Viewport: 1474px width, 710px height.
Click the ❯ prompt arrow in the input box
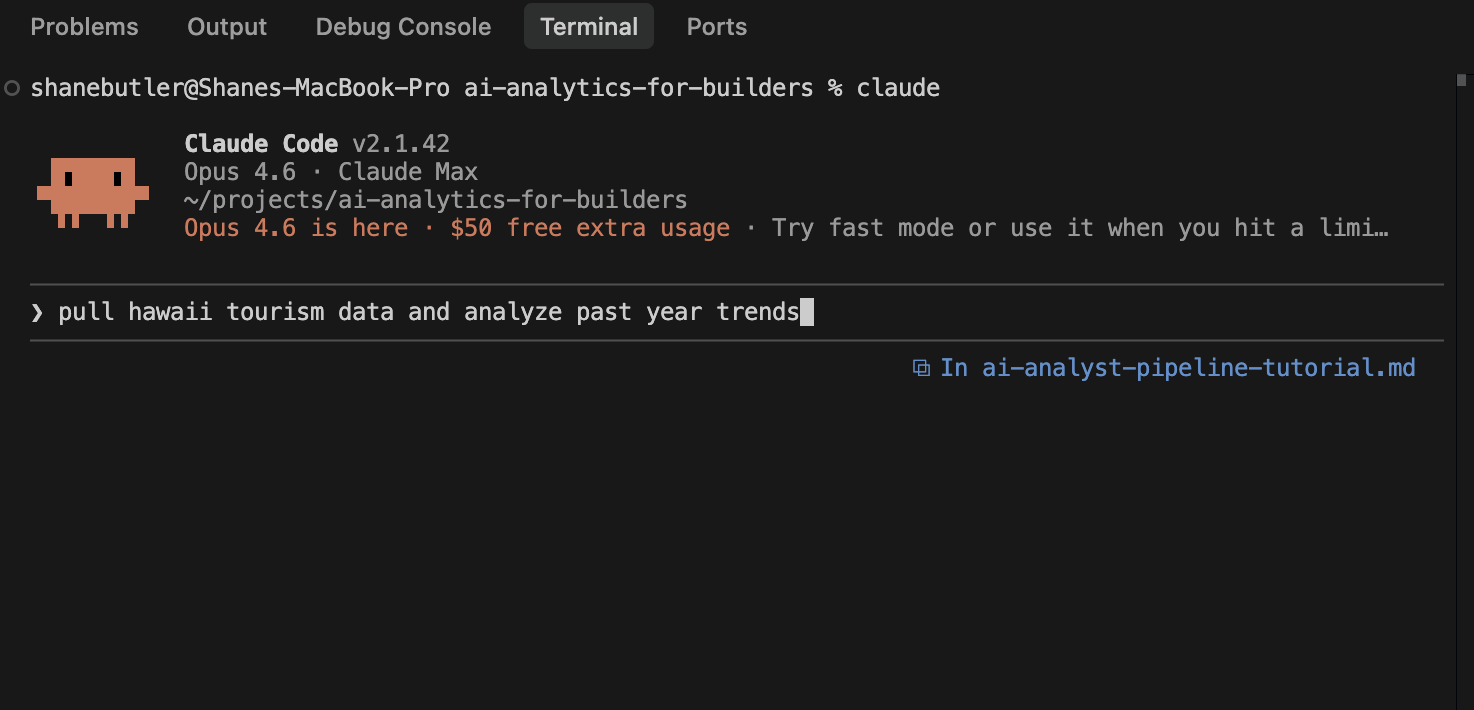[x=36, y=311]
